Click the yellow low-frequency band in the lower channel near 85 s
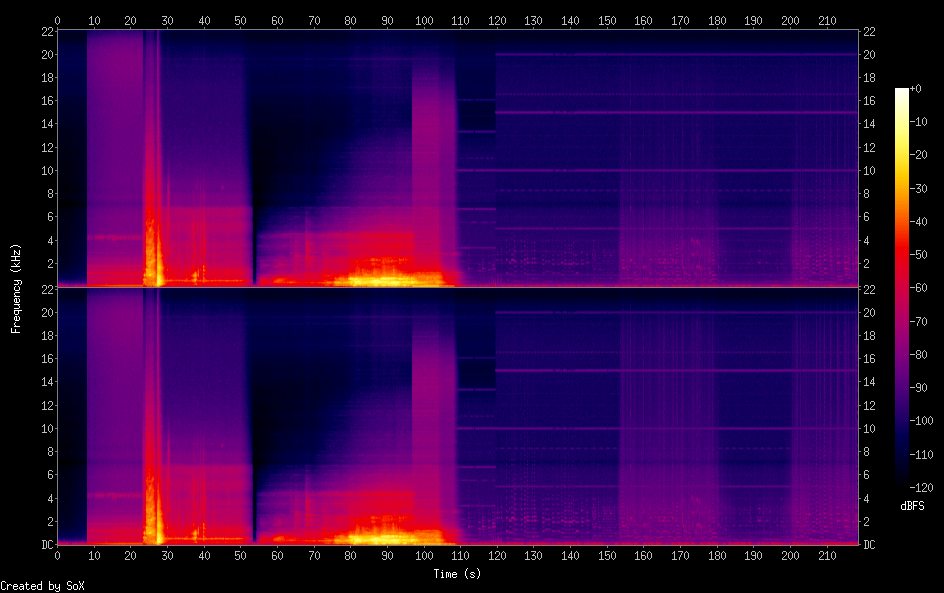Image resolution: width=944 pixels, height=593 pixels. tap(368, 537)
